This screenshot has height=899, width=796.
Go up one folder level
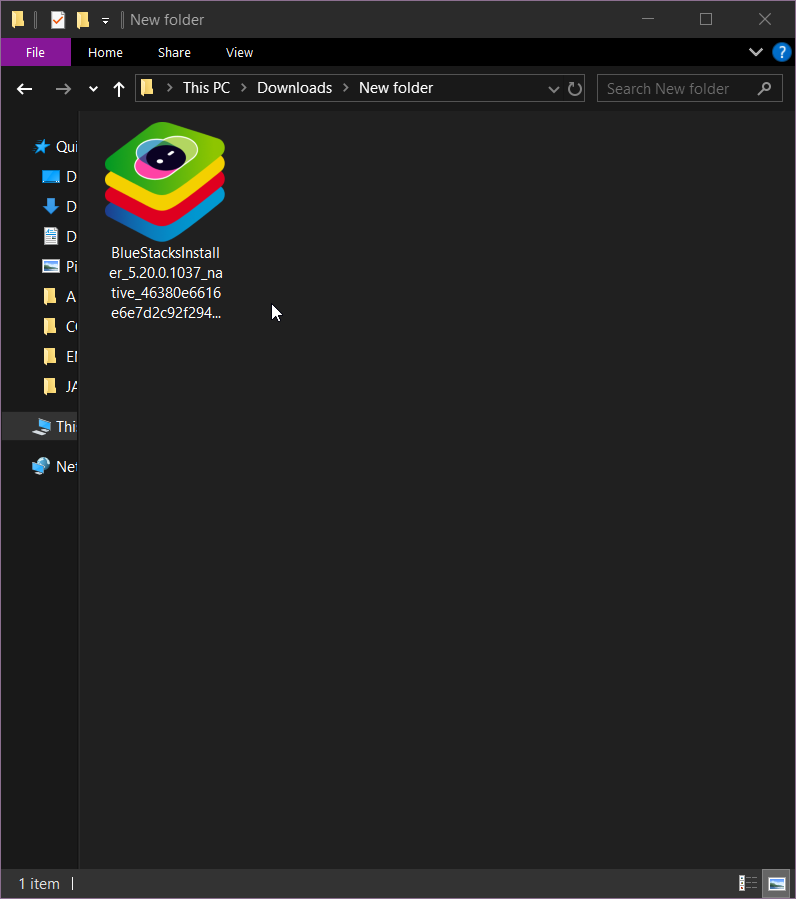[119, 89]
